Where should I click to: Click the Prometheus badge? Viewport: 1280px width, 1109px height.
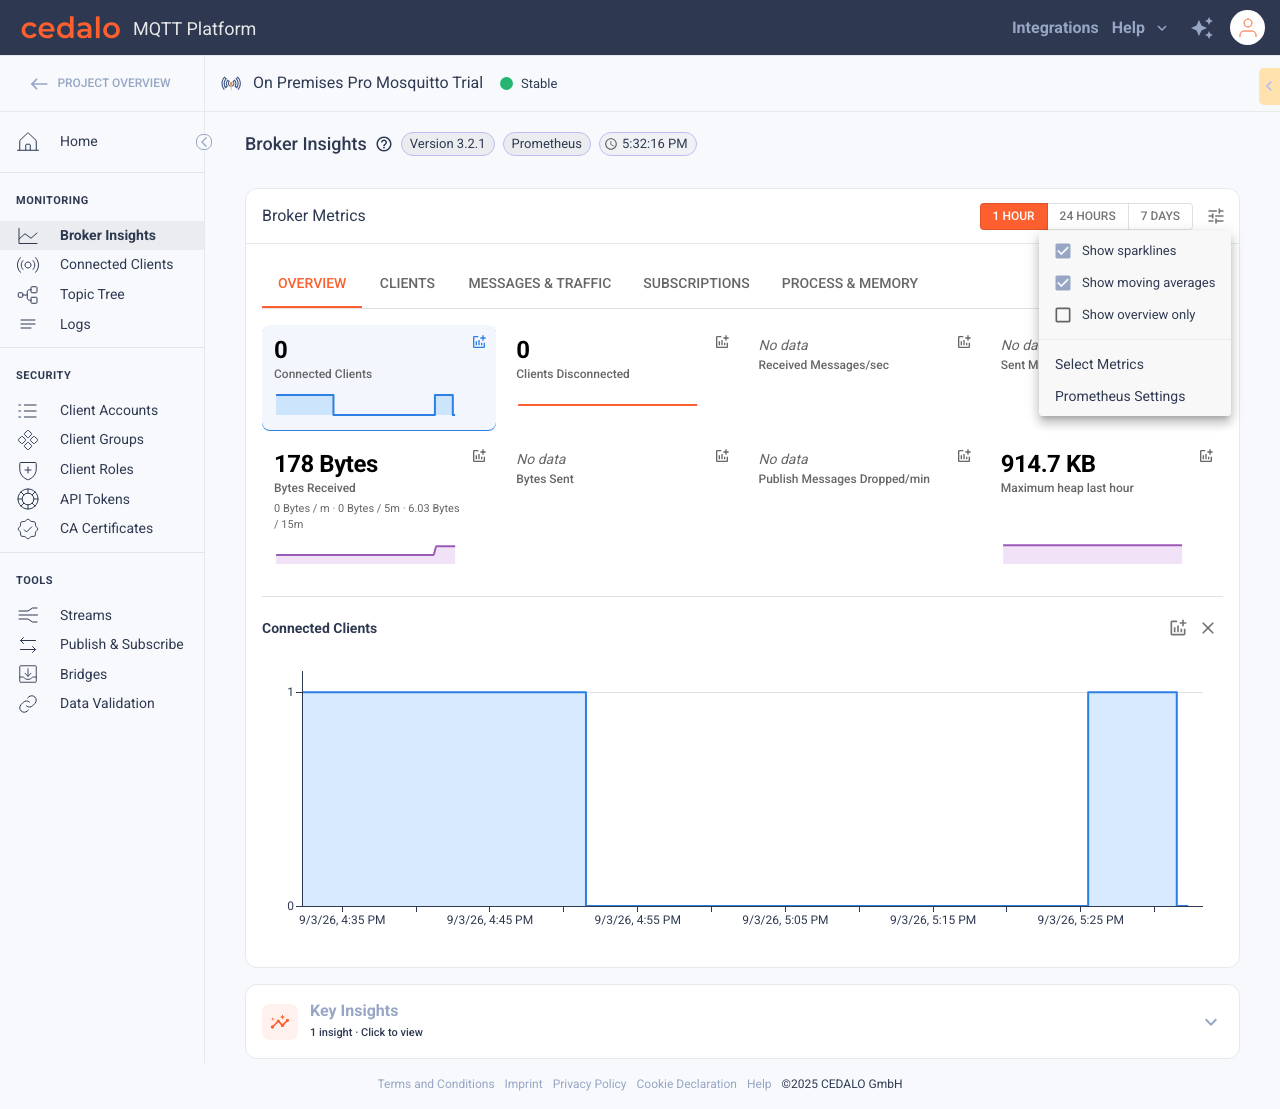click(547, 144)
